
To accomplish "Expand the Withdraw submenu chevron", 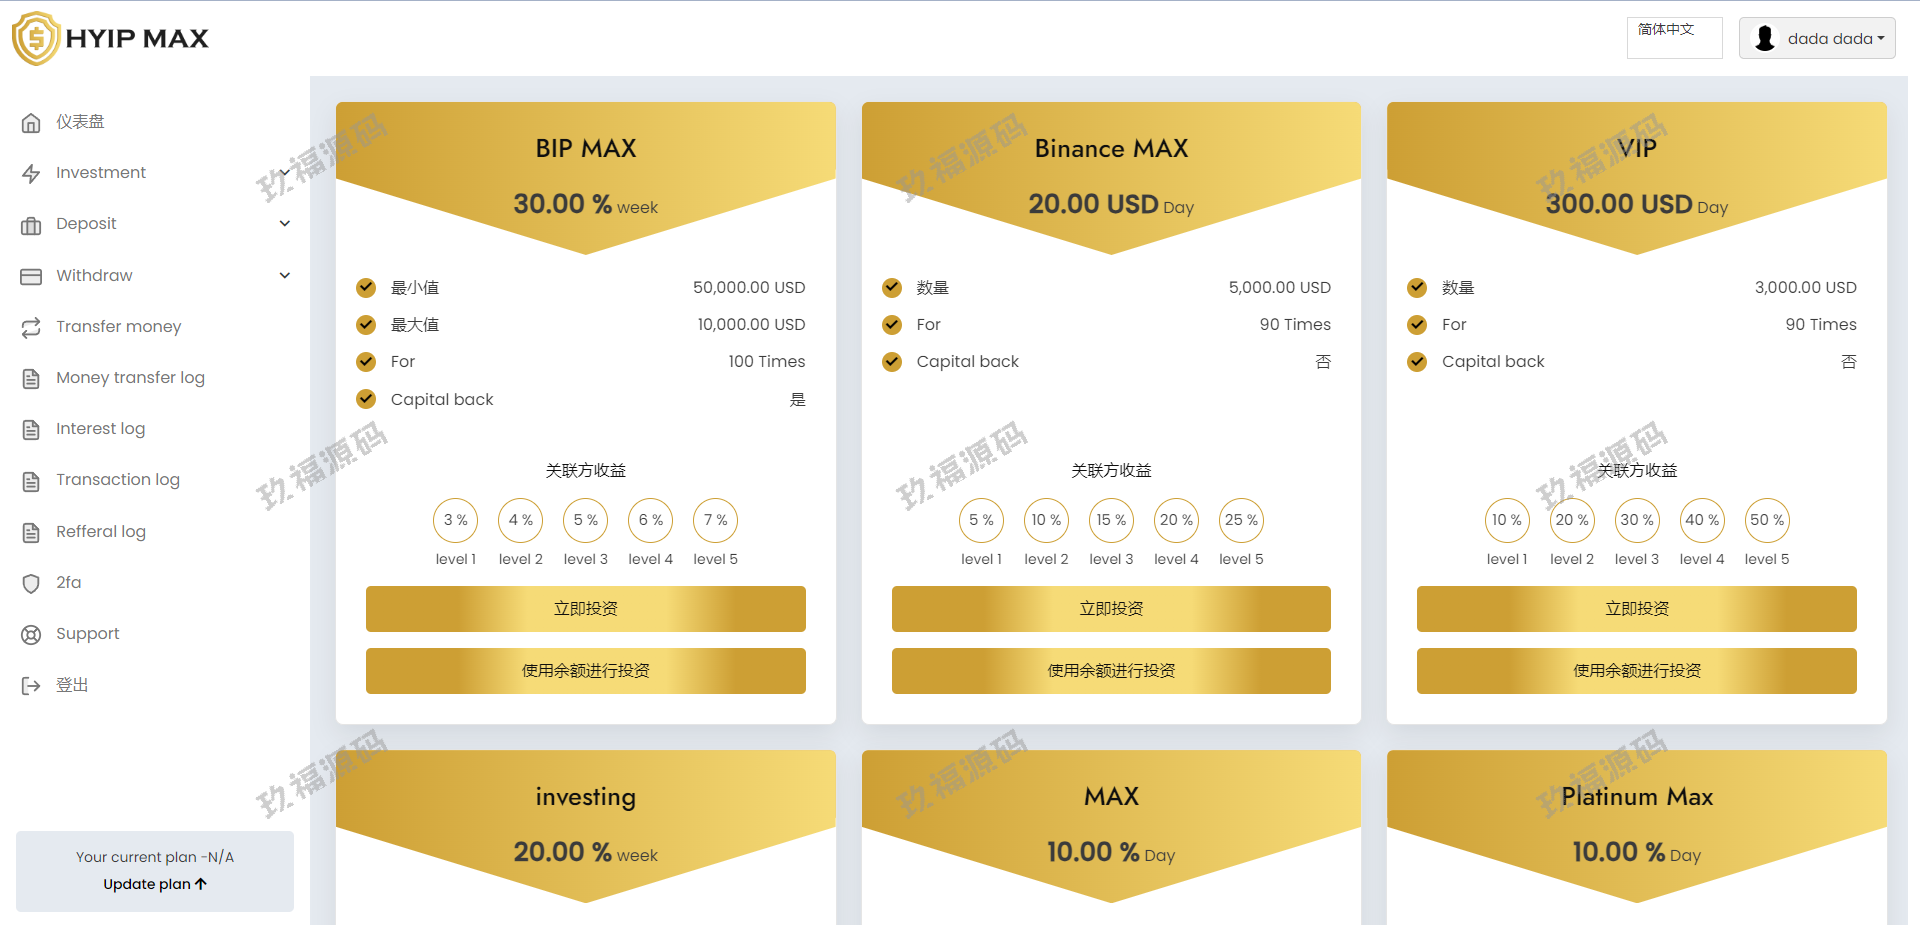I will pyautogui.click(x=285, y=275).
